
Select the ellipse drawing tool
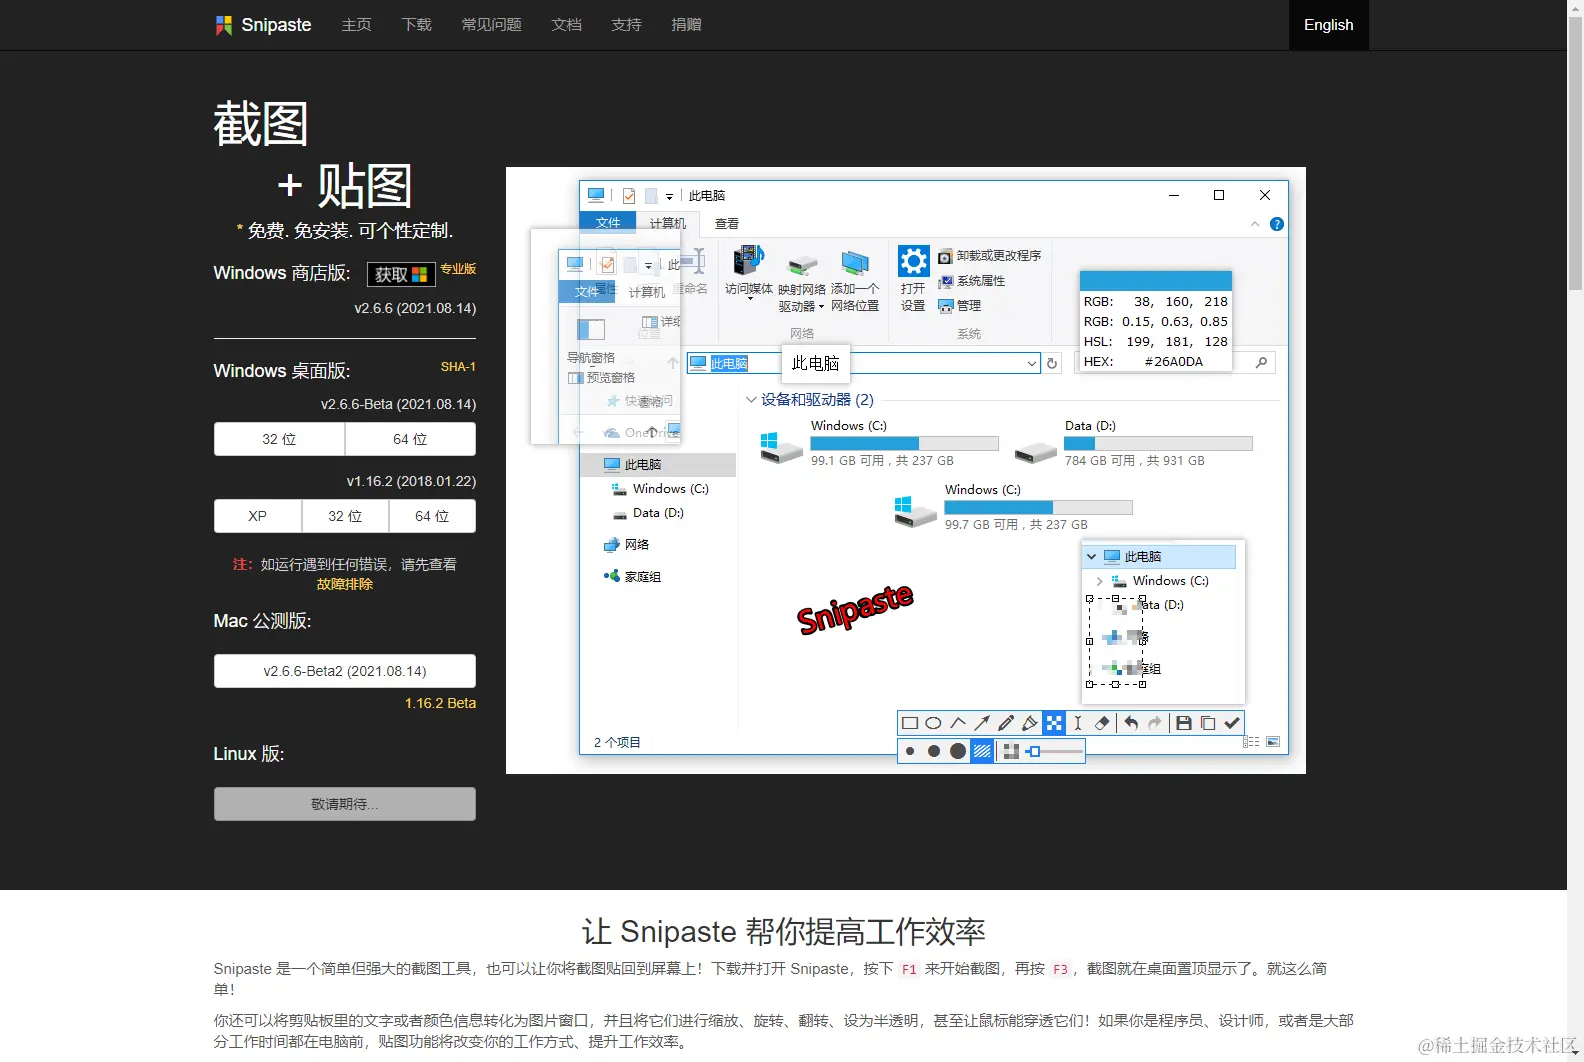point(934,723)
